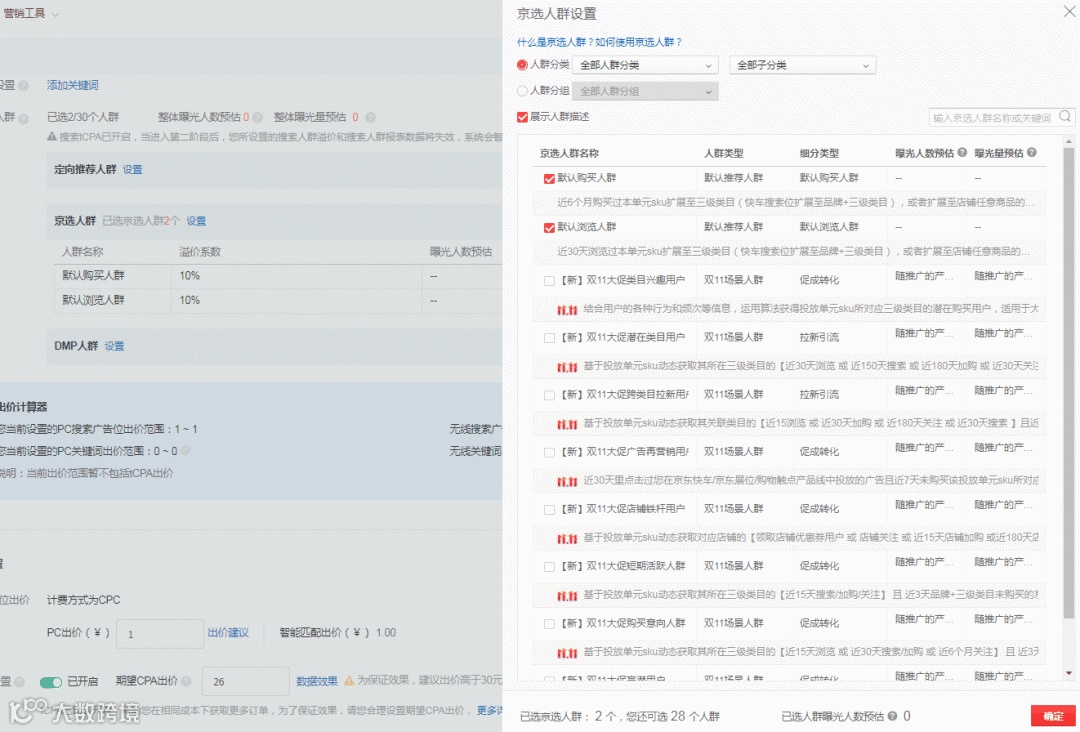Click help icon beside 已选人群曝光人数预估 at bottom

[x=893, y=716]
